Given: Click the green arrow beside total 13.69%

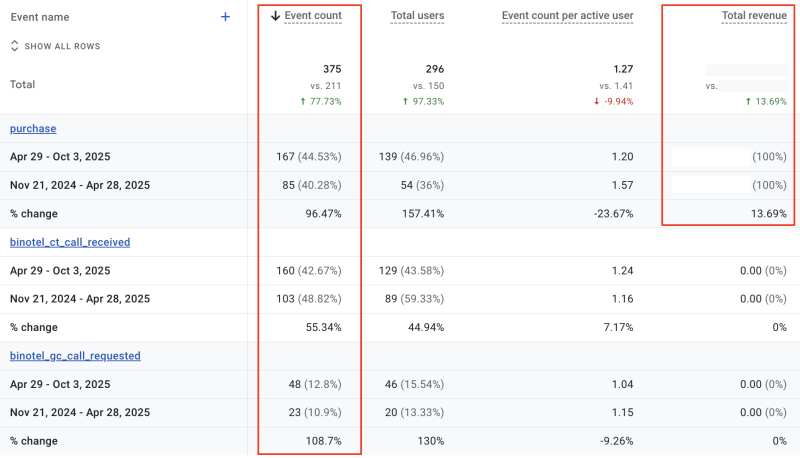Looking at the screenshot, I should (x=748, y=101).
